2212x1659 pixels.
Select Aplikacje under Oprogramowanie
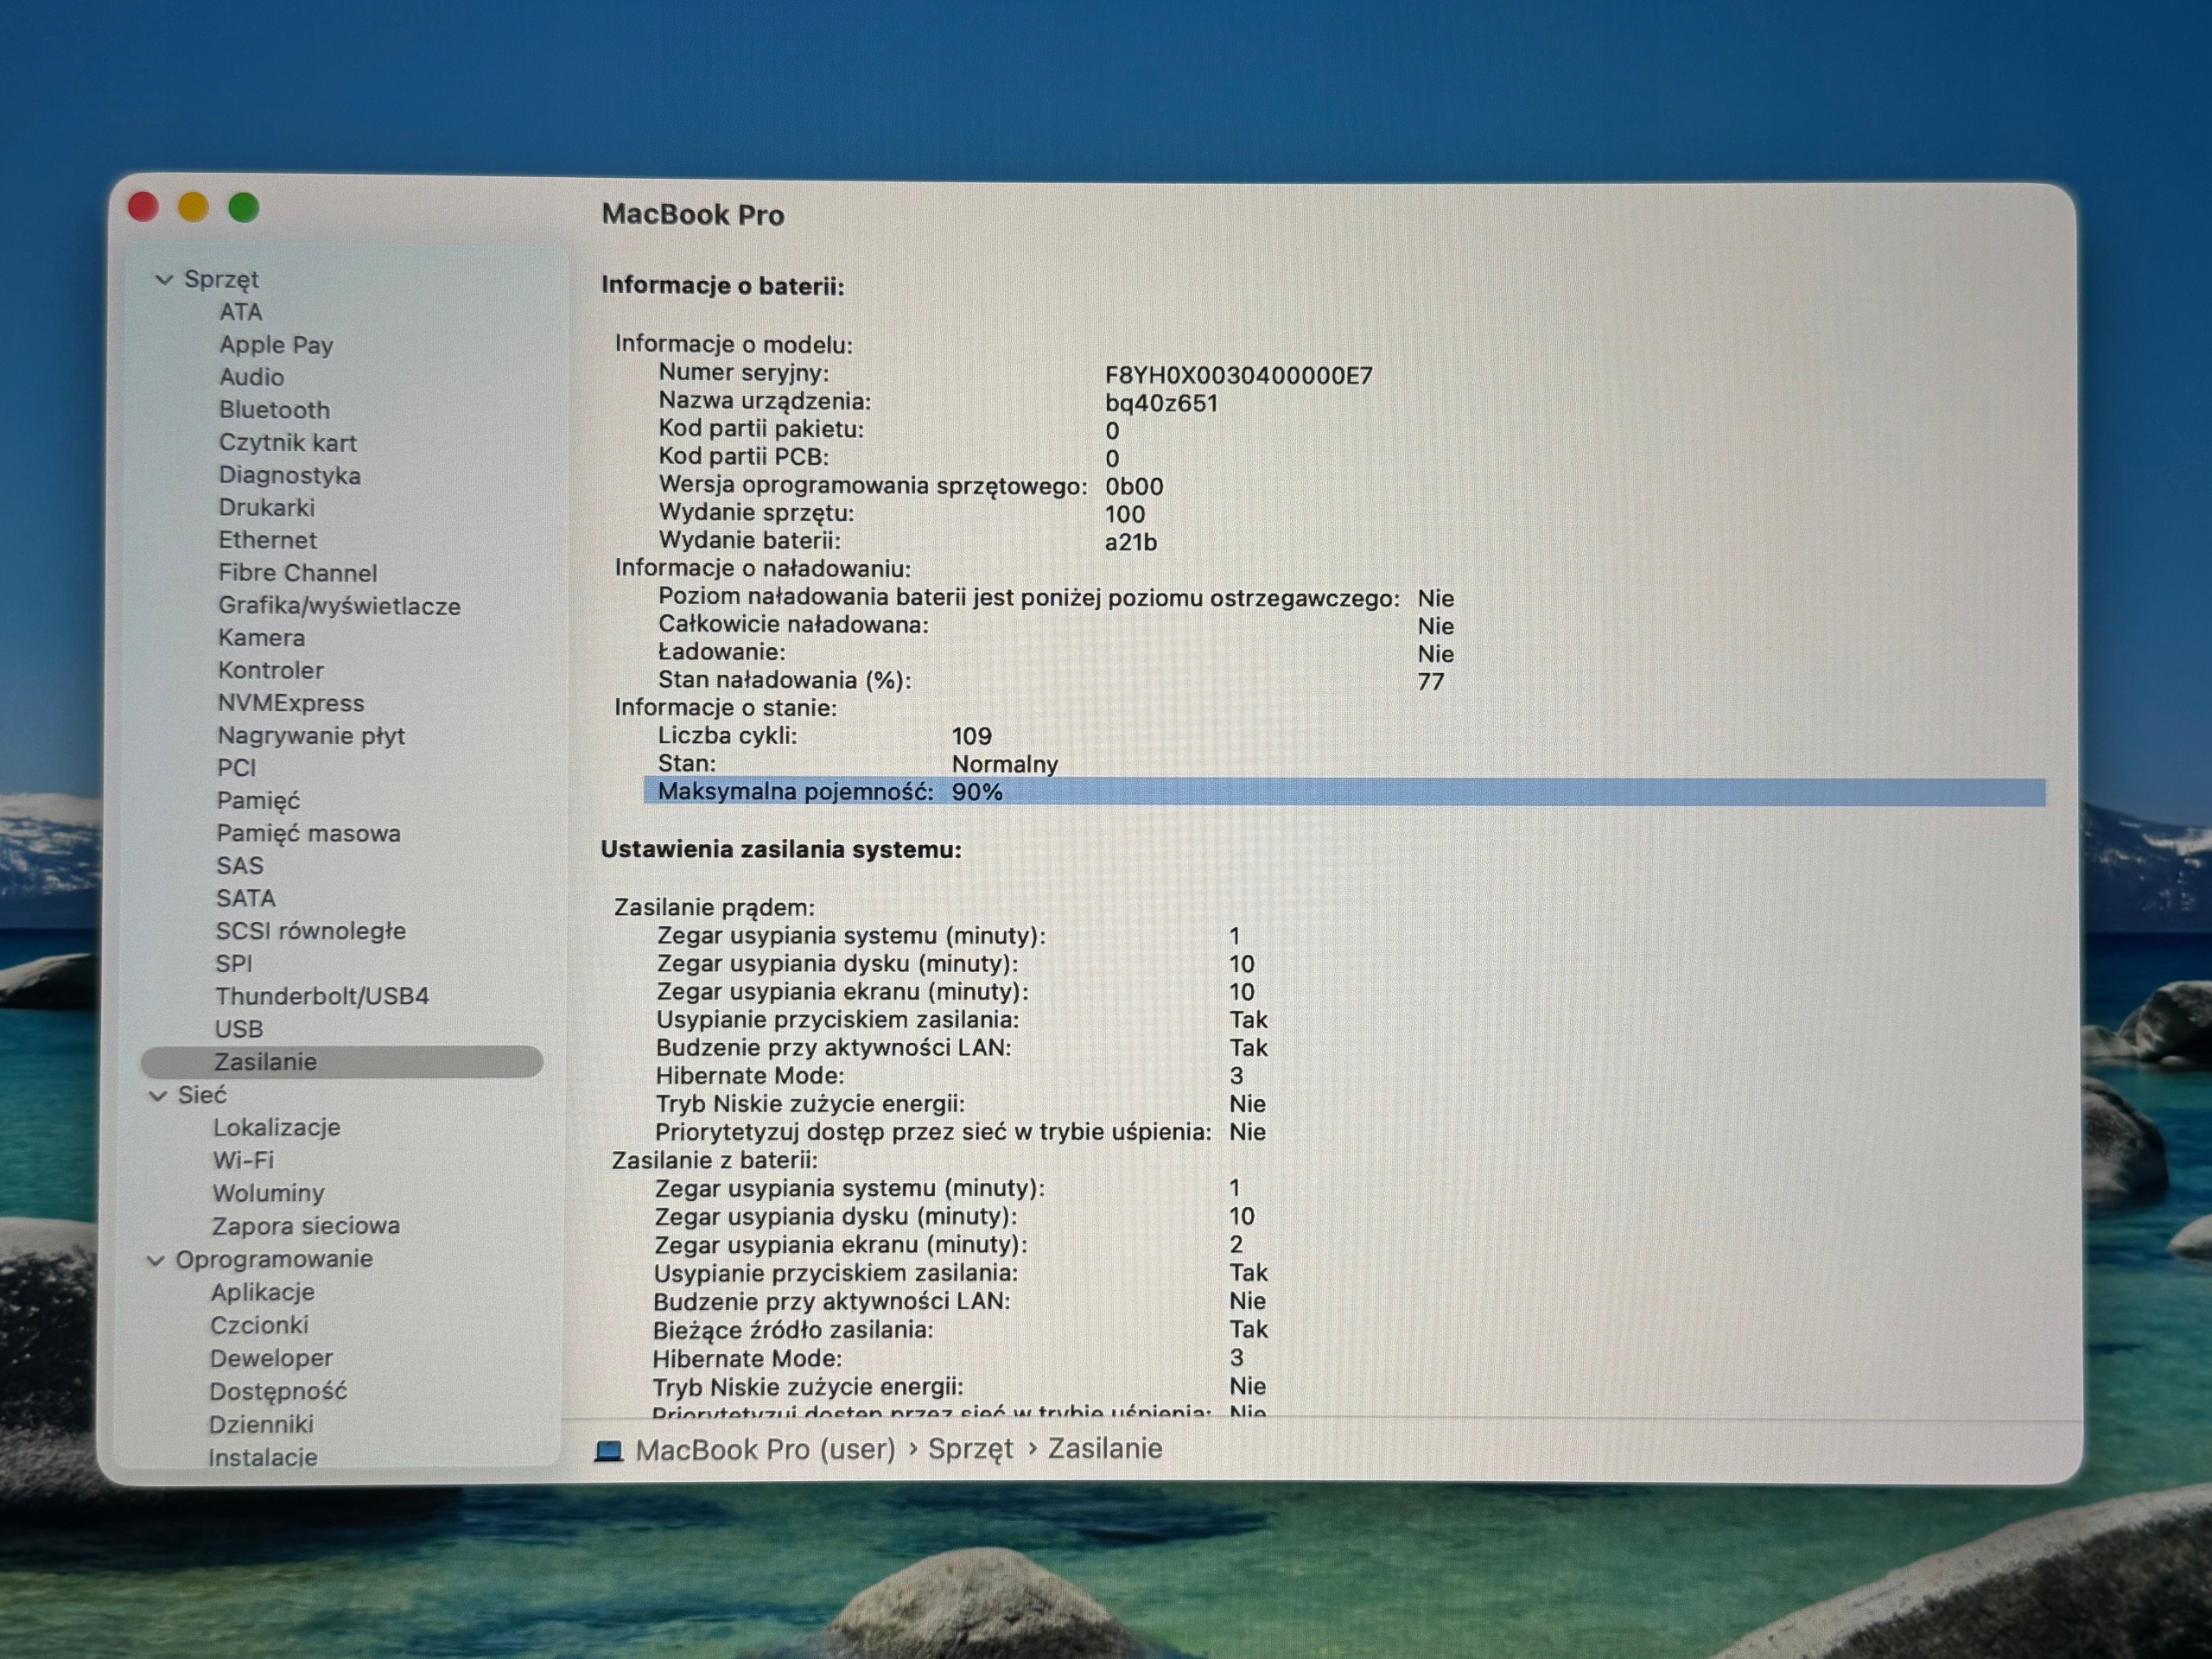pos(262,1293)
